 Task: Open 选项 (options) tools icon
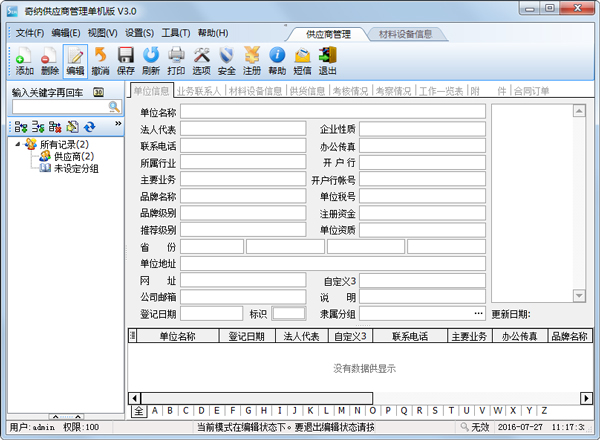[201, 61]
